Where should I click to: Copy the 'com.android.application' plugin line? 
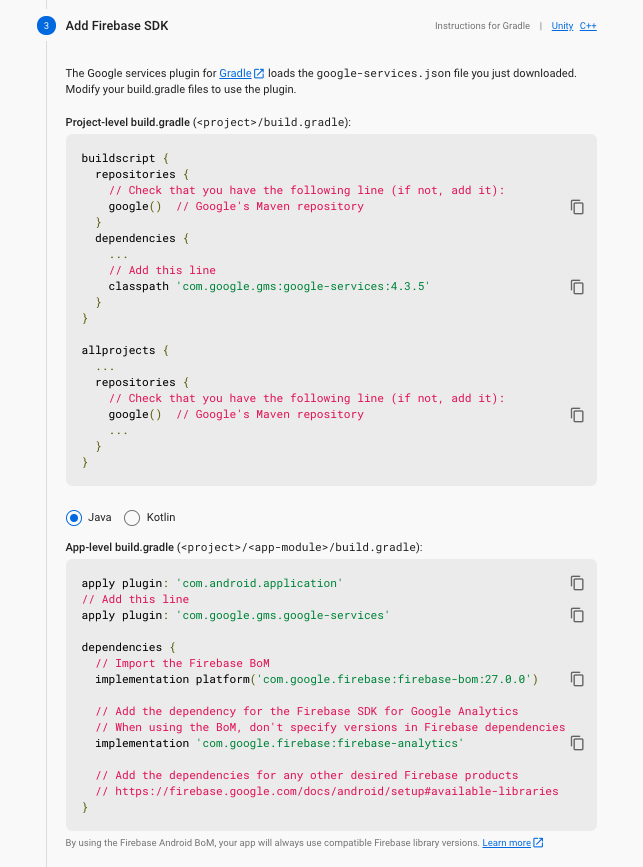[577, 583]
